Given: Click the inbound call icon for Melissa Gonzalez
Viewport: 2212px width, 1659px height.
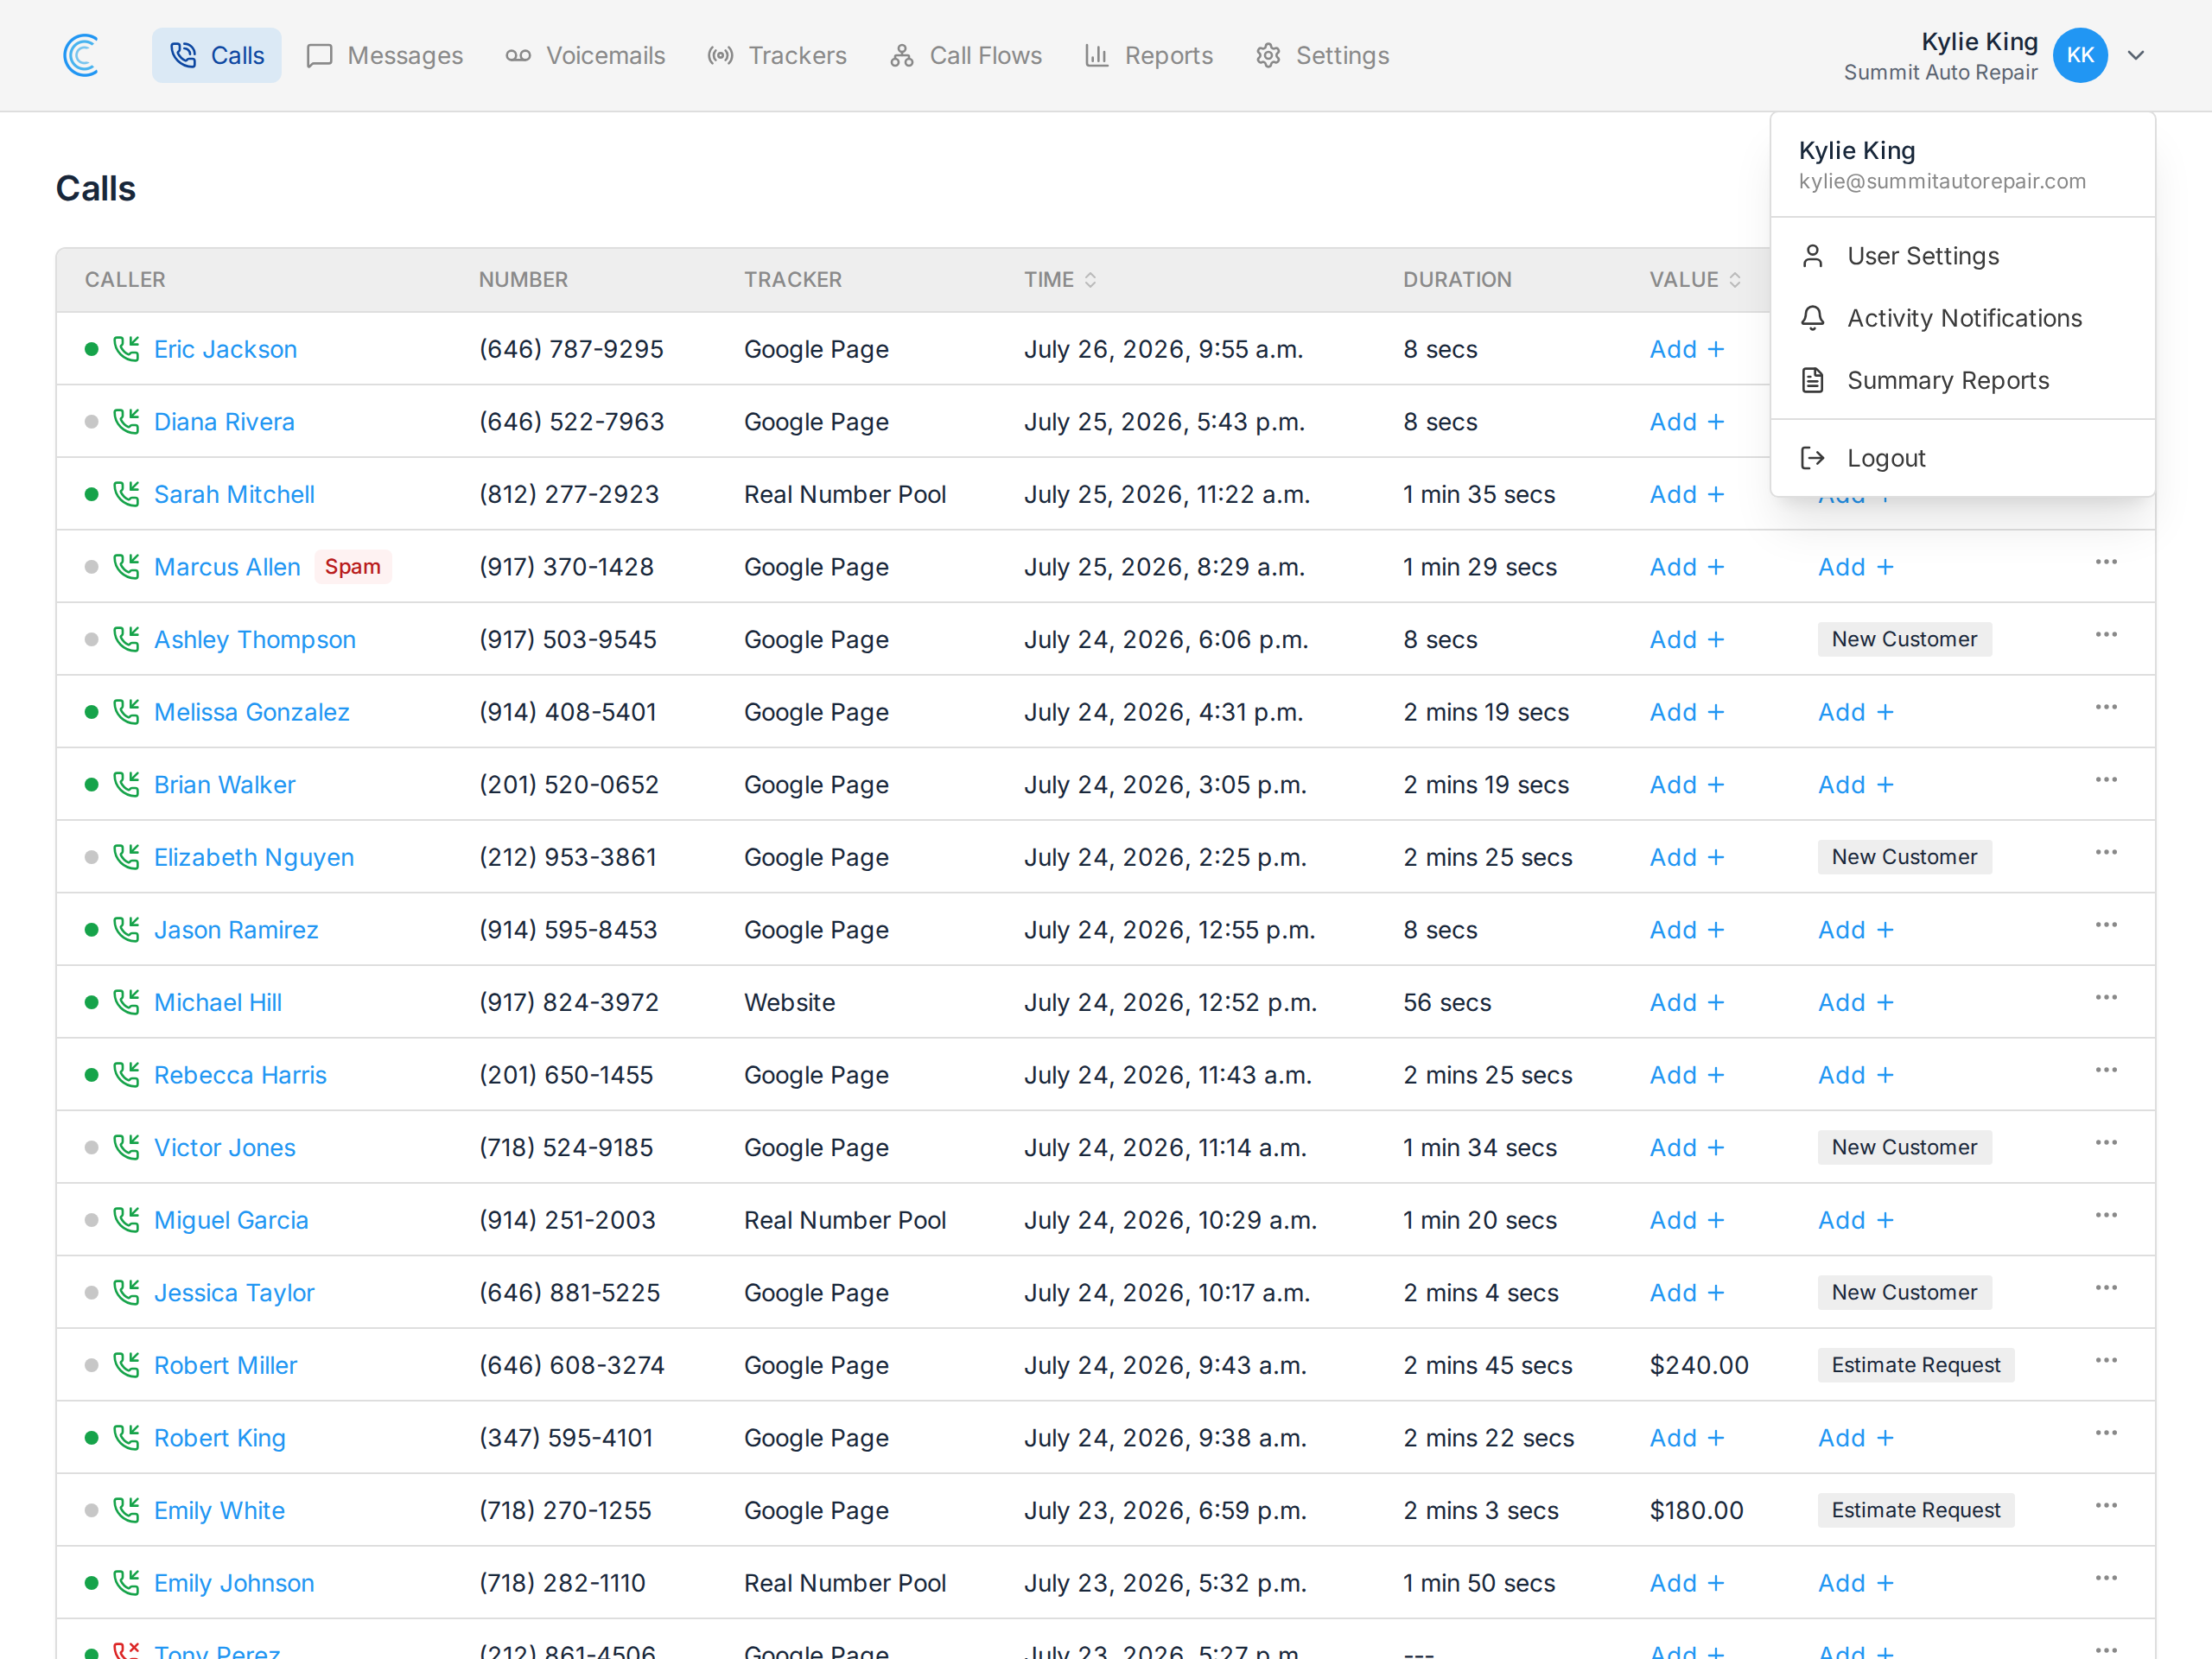Looking at the screenshot, I should click(x=126, y=712).
